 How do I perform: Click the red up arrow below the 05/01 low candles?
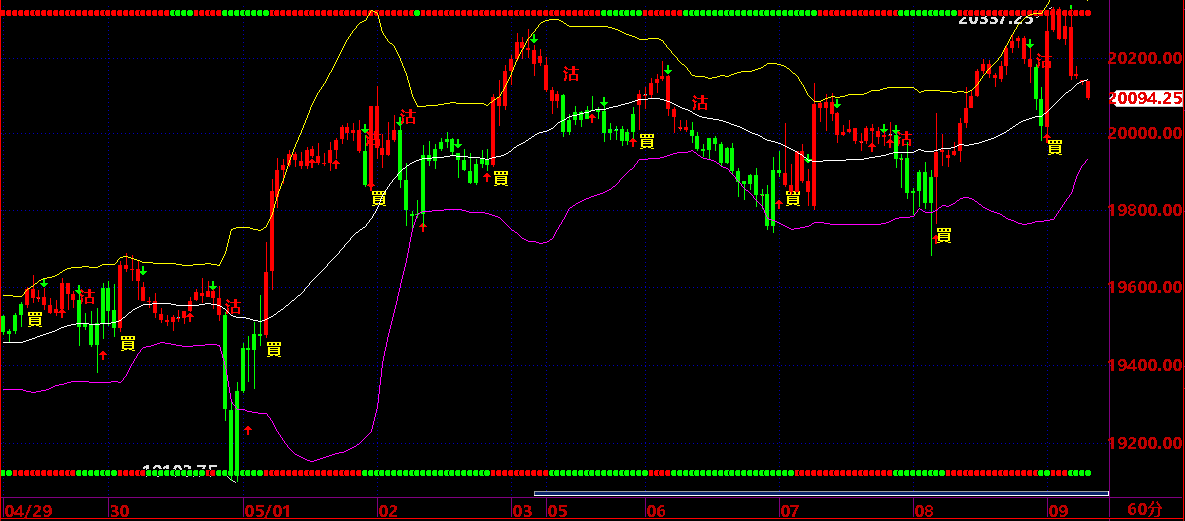click(248, 430)
